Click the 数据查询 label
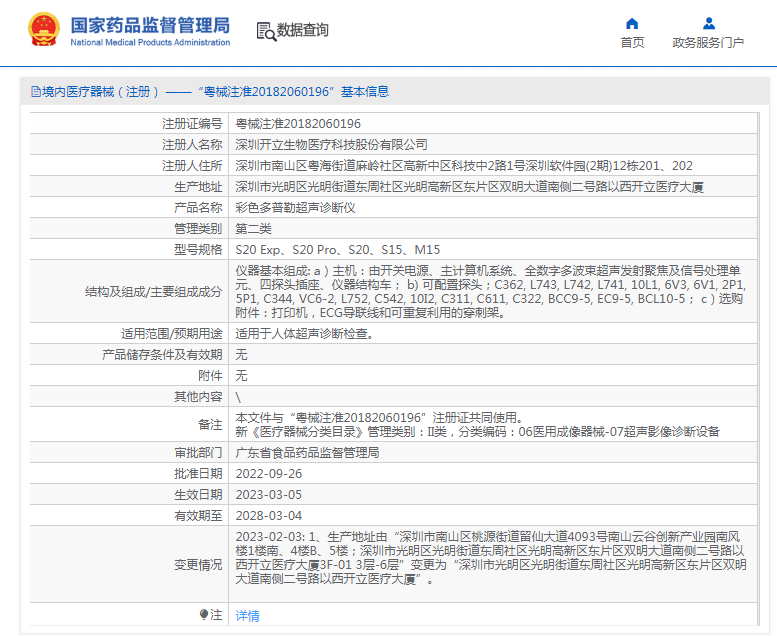The image size is (777, 636). (x=302, y=30)
